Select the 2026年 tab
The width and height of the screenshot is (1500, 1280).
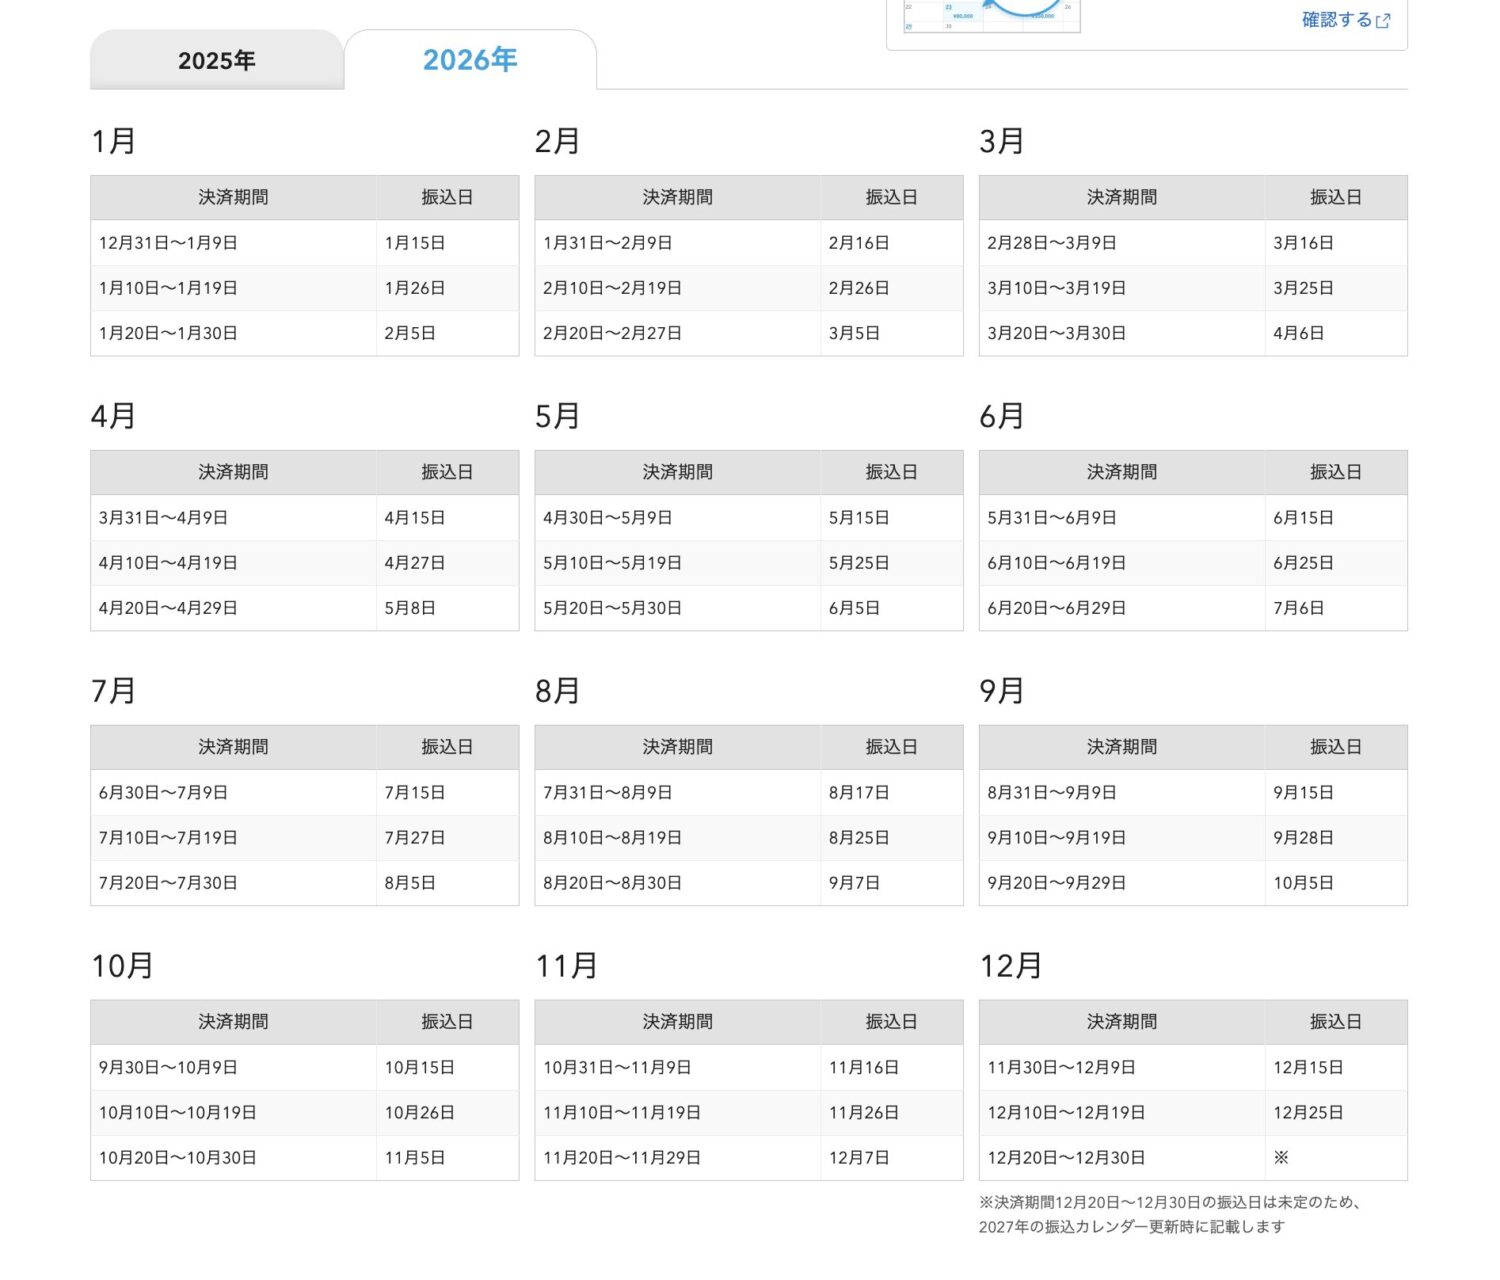[469, 61]
